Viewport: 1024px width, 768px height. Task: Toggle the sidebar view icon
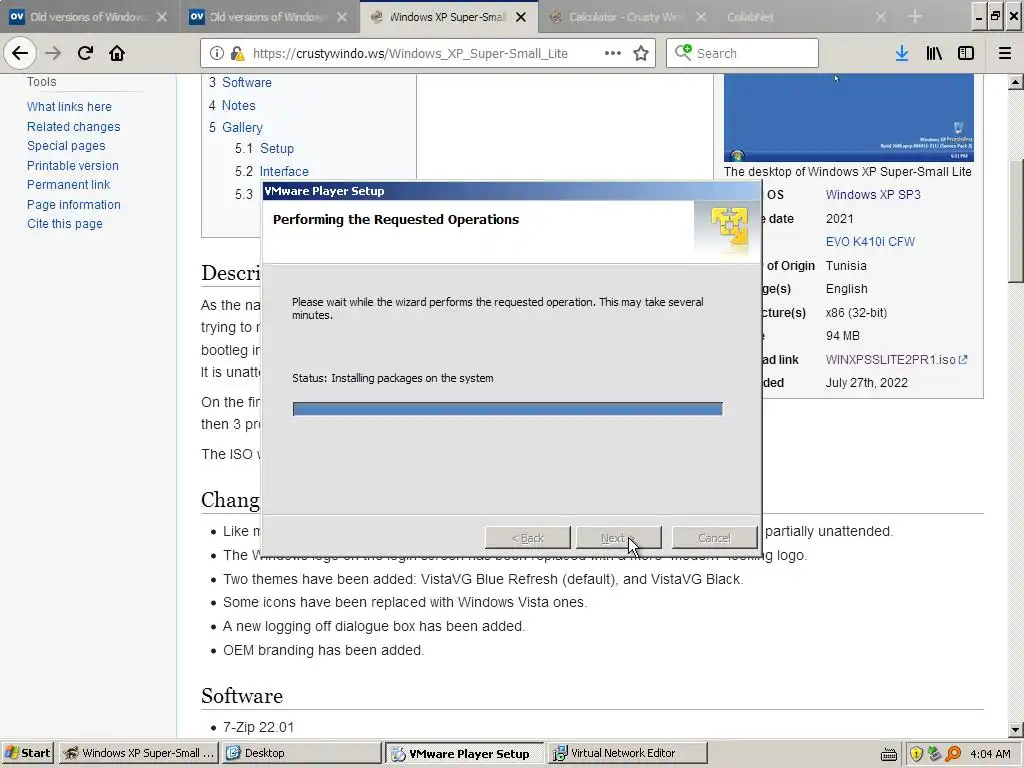coord(966,53)
